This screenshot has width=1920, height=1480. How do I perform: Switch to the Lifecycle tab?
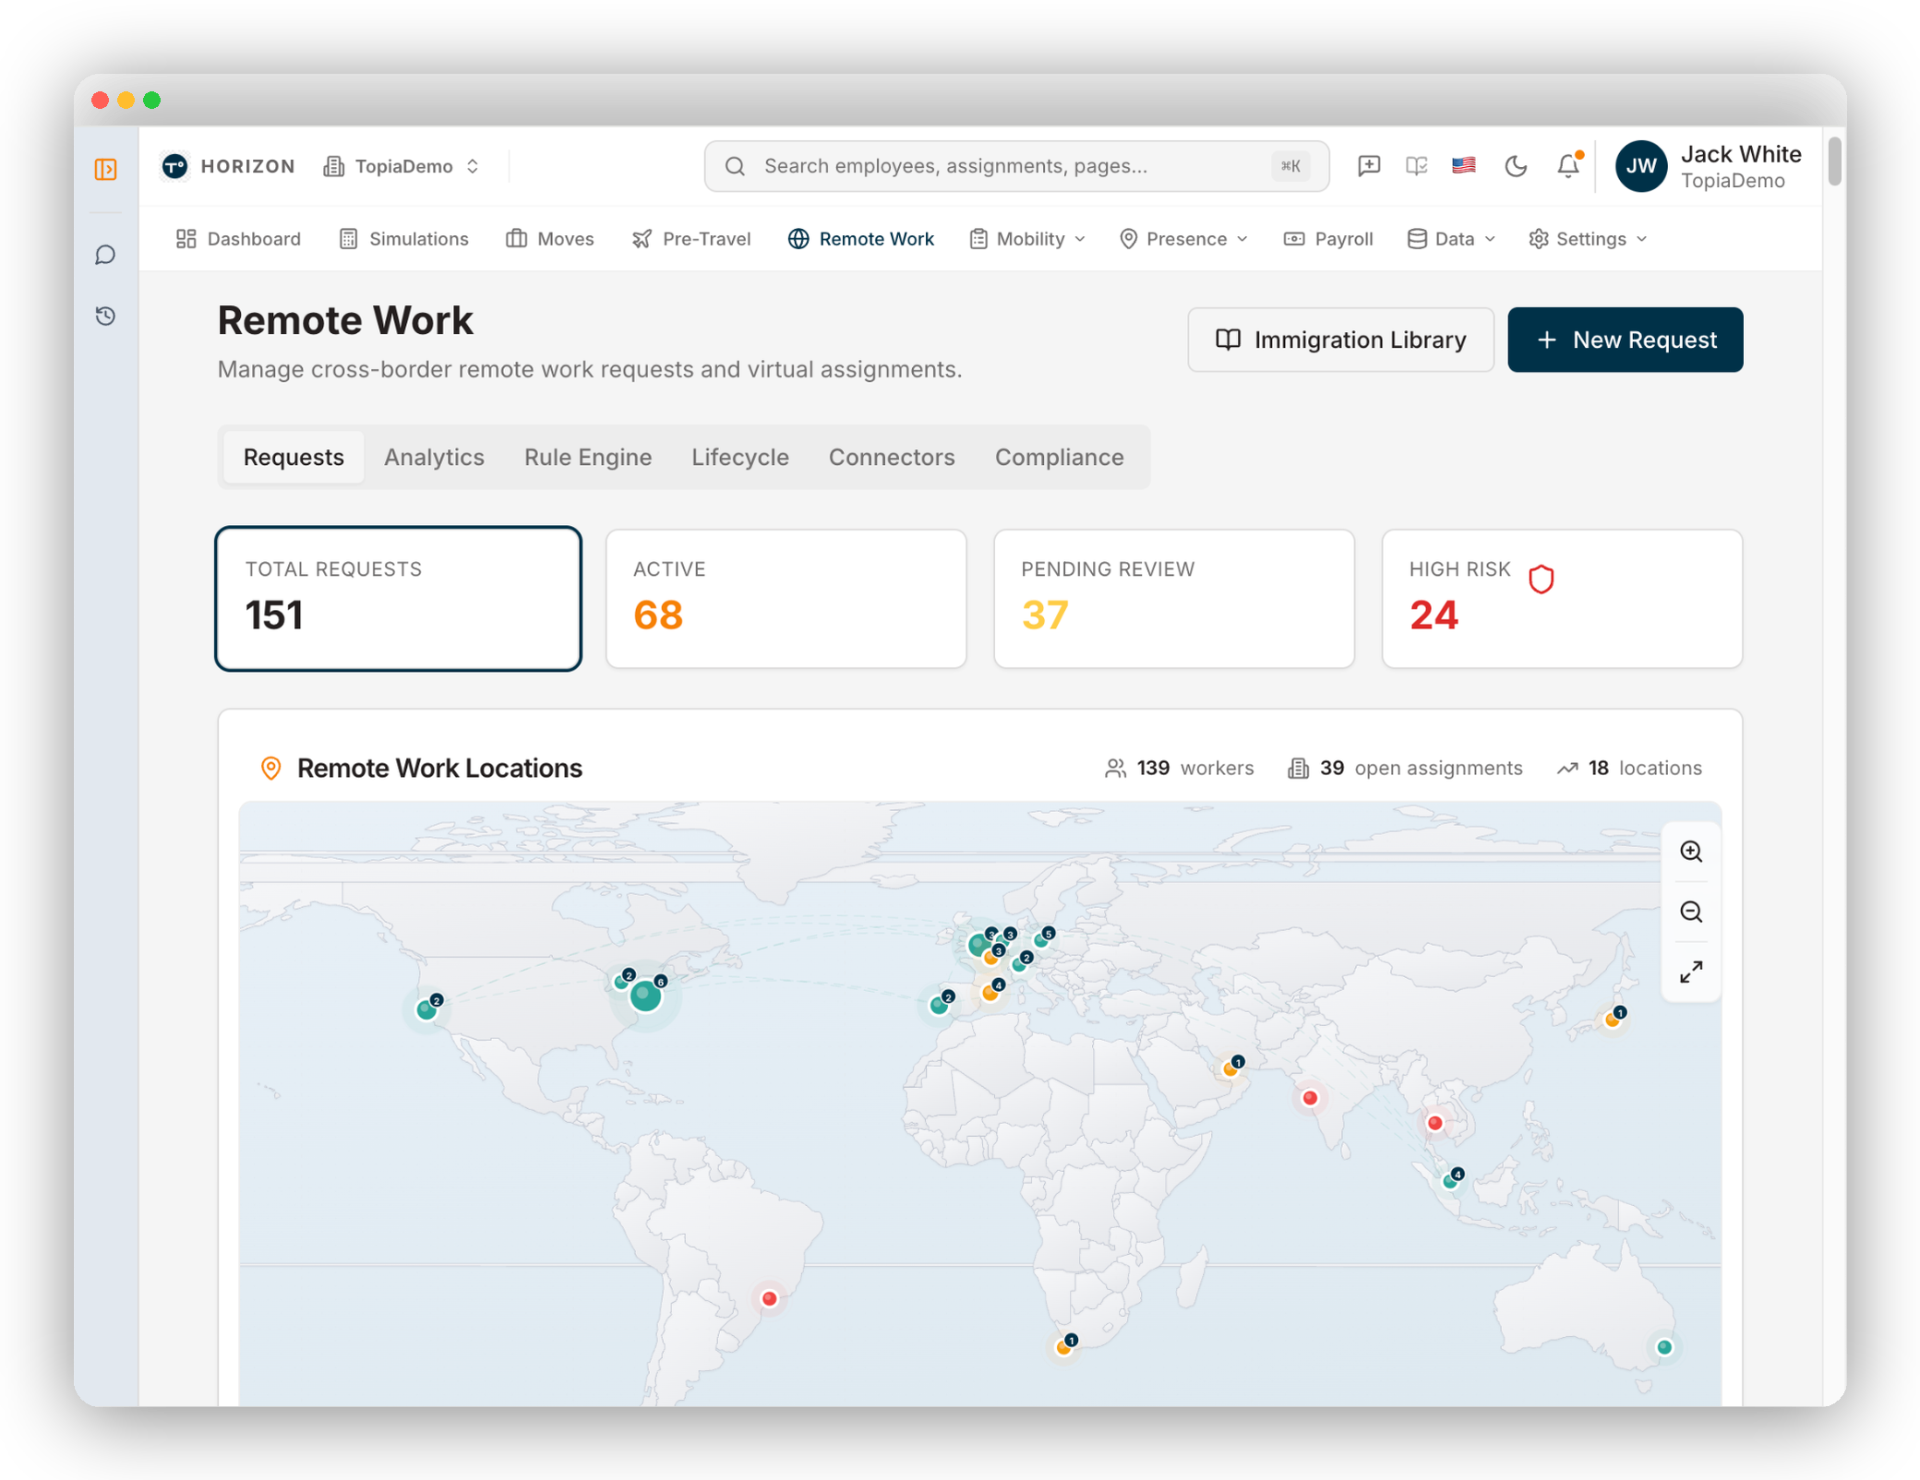pos(740,457)
